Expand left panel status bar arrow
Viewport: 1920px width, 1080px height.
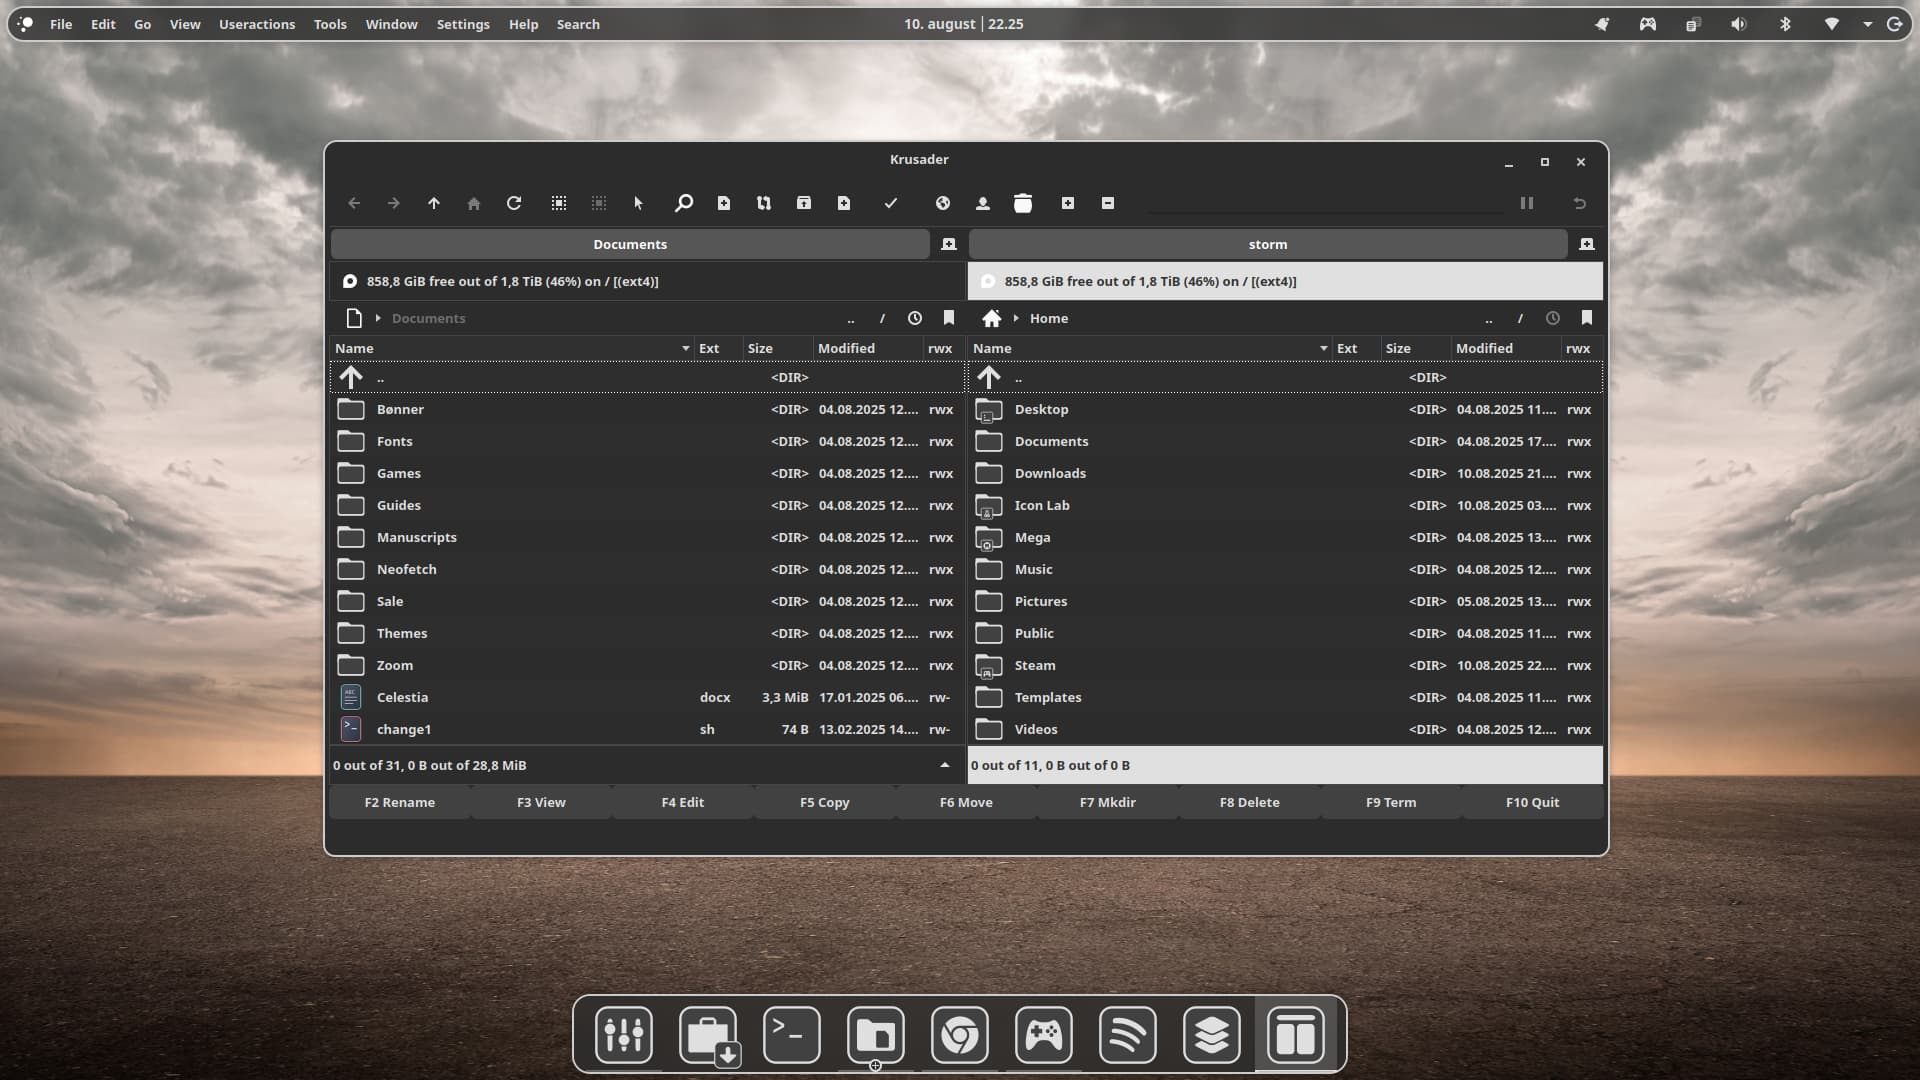[944, 765]
